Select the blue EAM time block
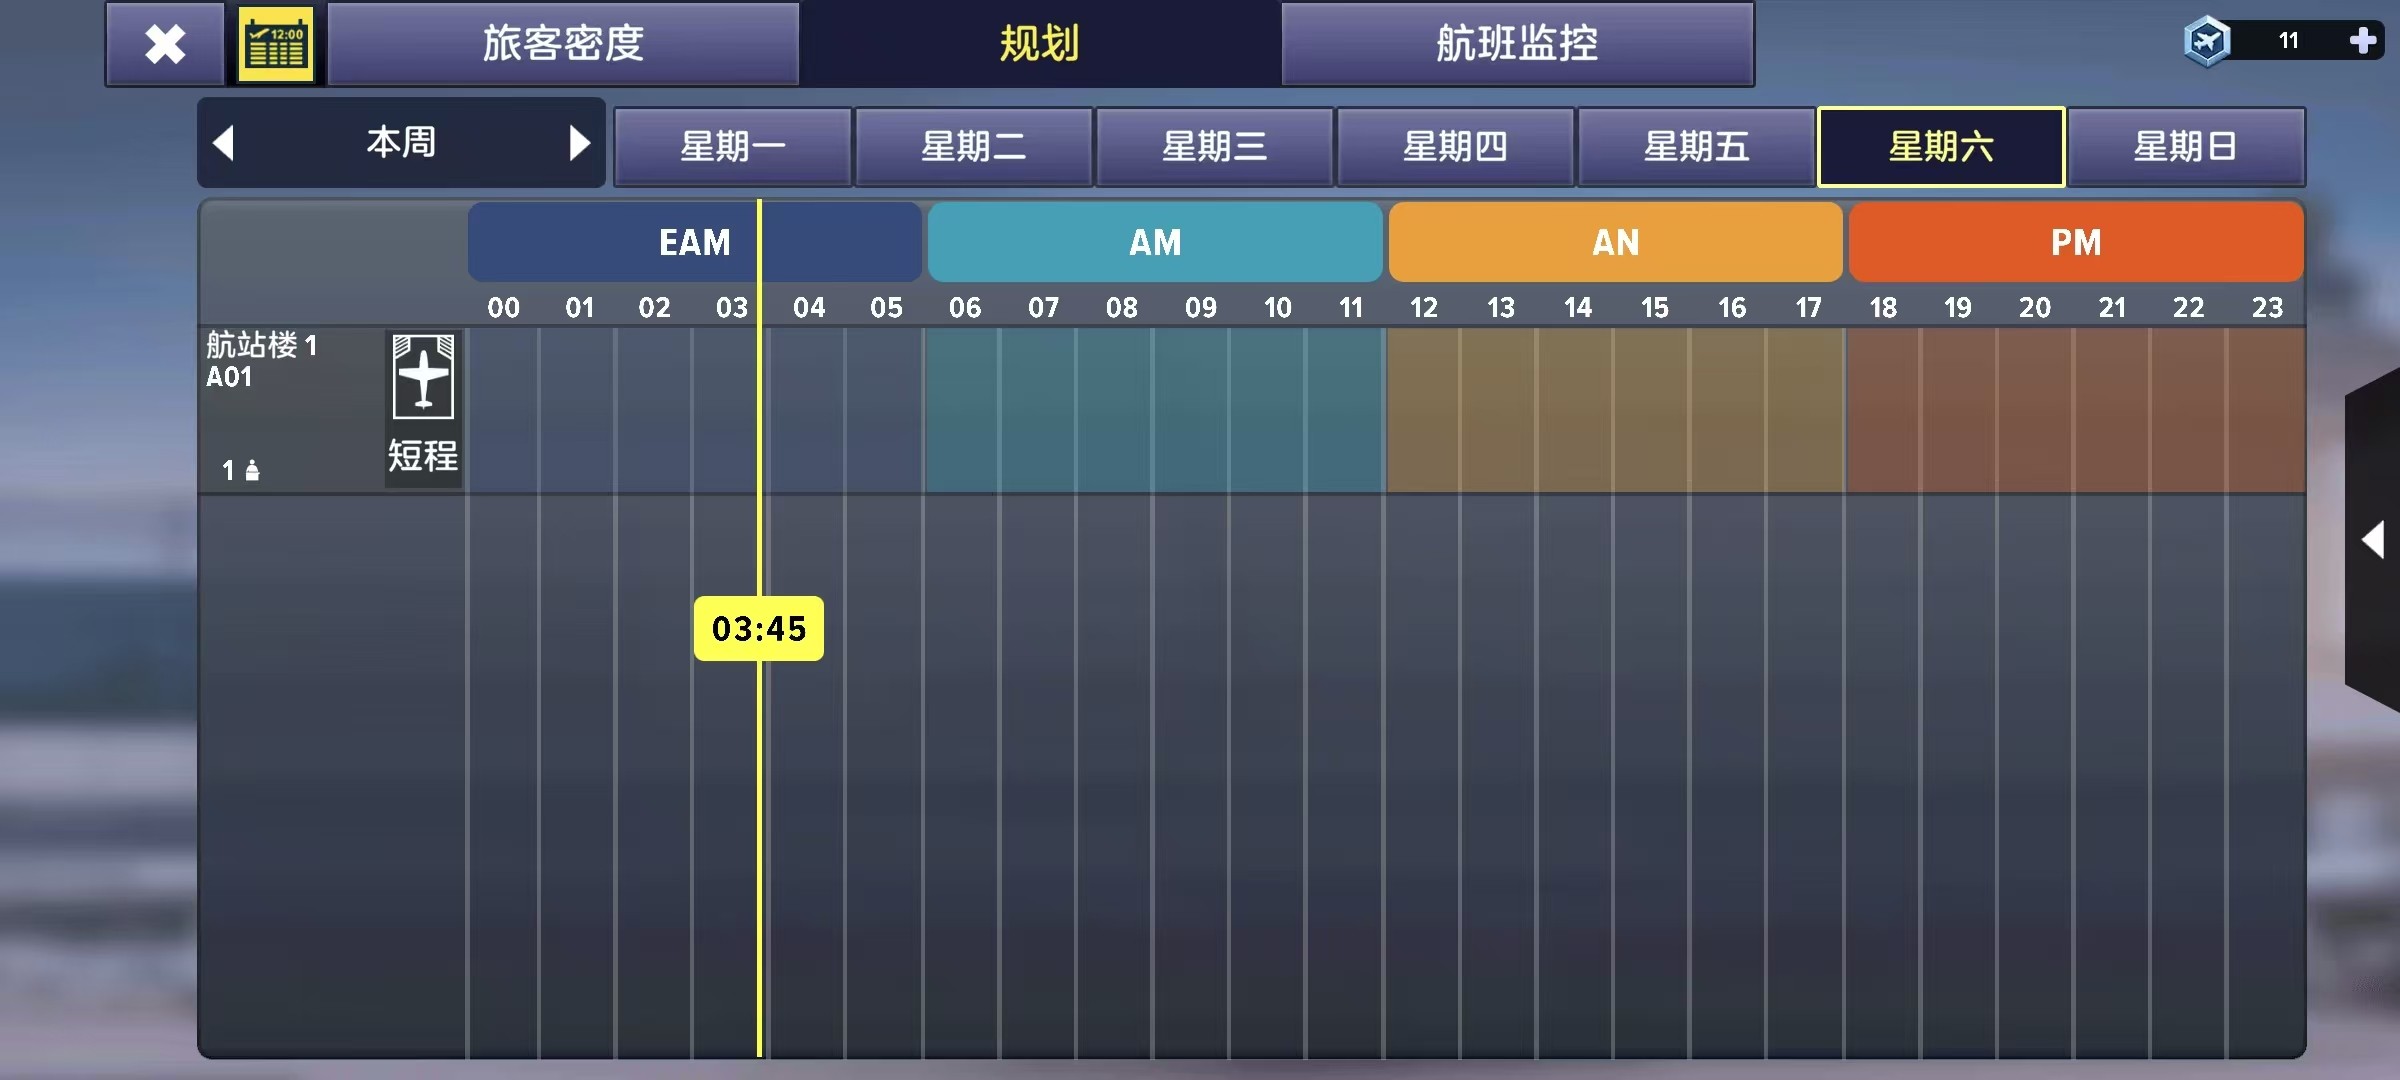Image resolution: width=2400 pixels, height=1080 pixels. (x=694, y=242)
